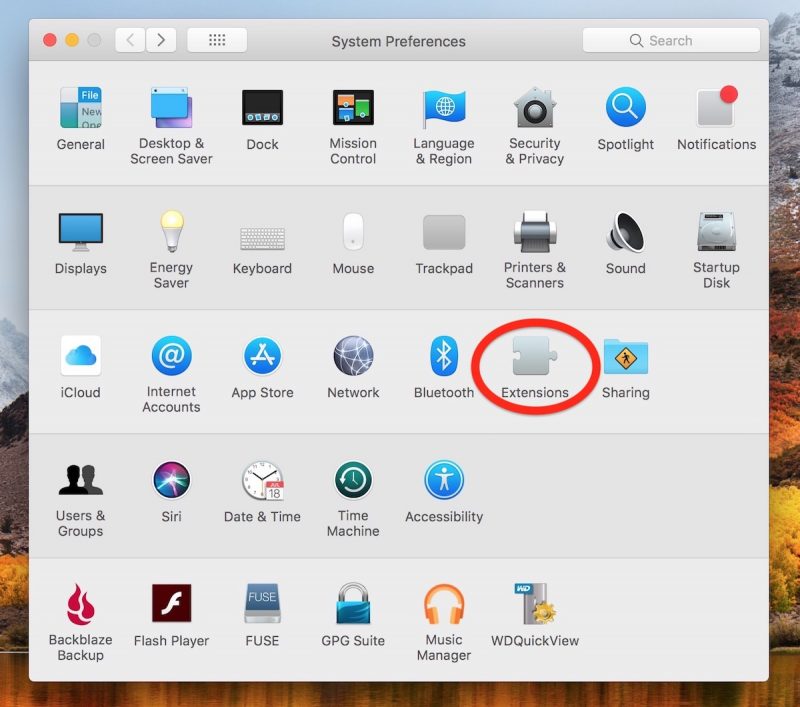The image size is (800, 707).
Task: Select the Spotlight preferences icon
Action: (625, 110)
